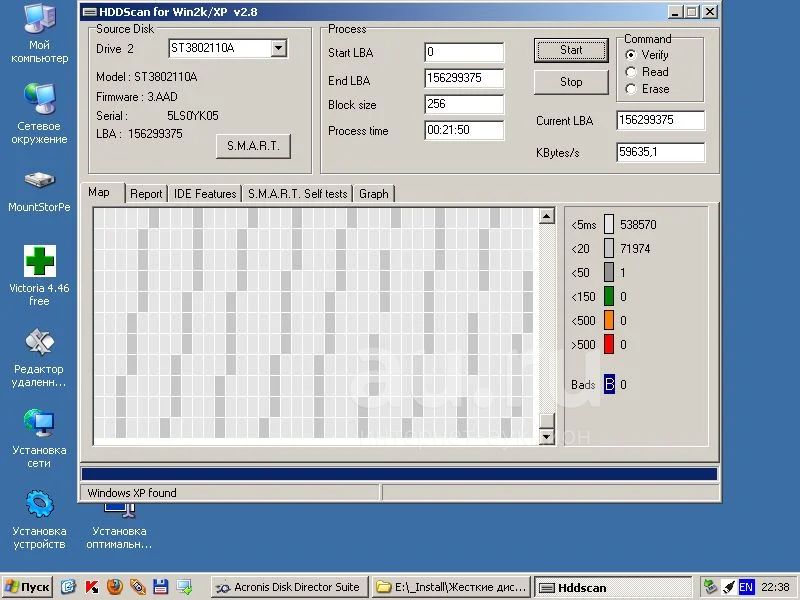The height and width of the screenshot is (600, 800).
Task: Open the optimal settings setup desktop icon
Action: [x=119, y=526]
